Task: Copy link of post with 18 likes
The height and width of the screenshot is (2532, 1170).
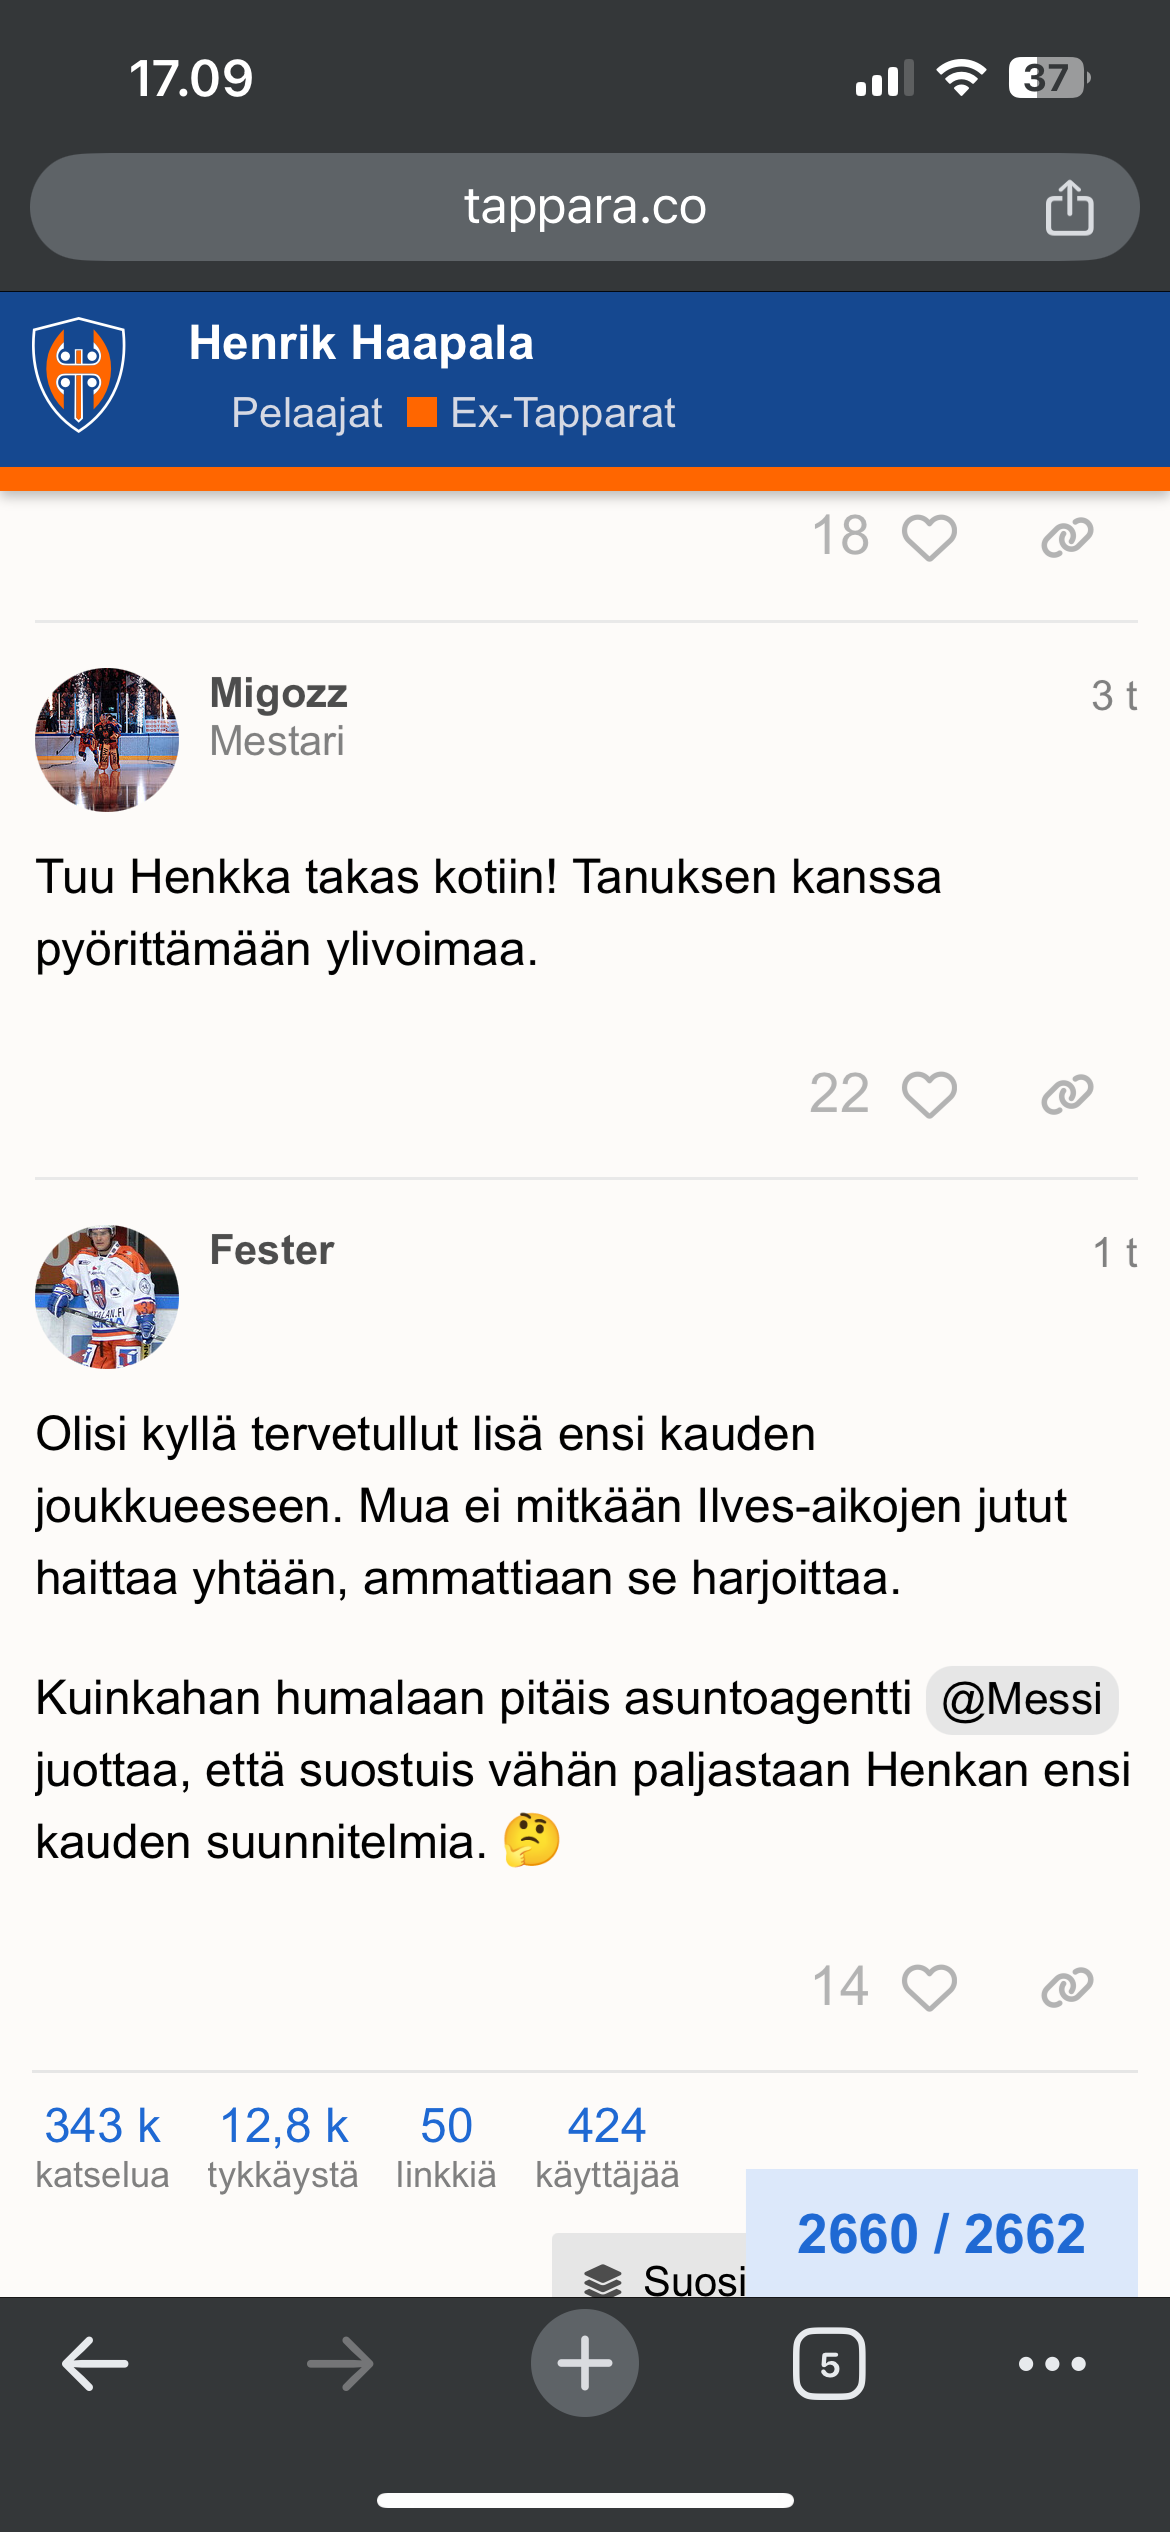Action: [1067, 537]
